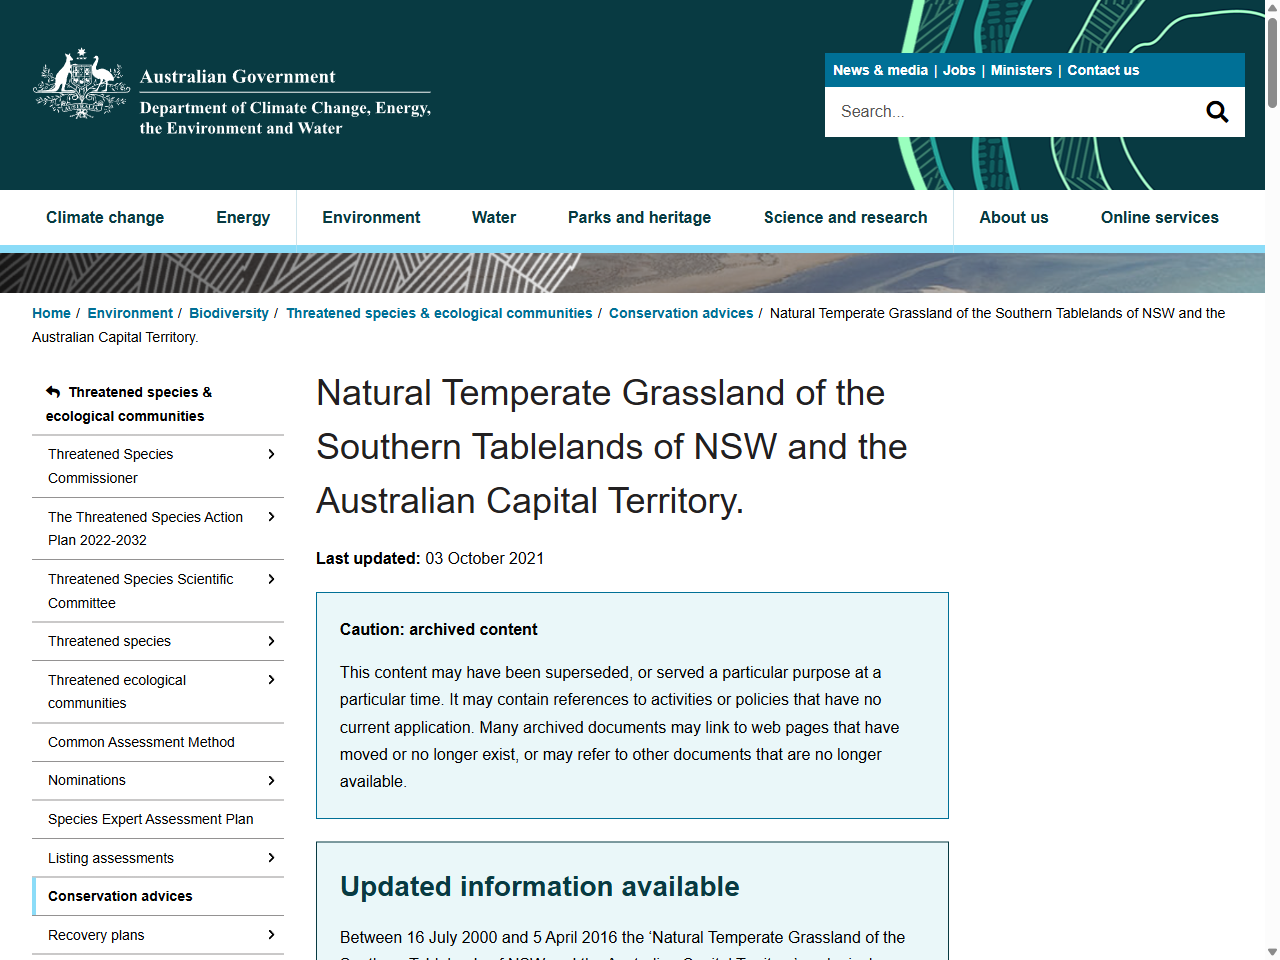
Task: Switch to the Climate change section
Action: point(105,217)
